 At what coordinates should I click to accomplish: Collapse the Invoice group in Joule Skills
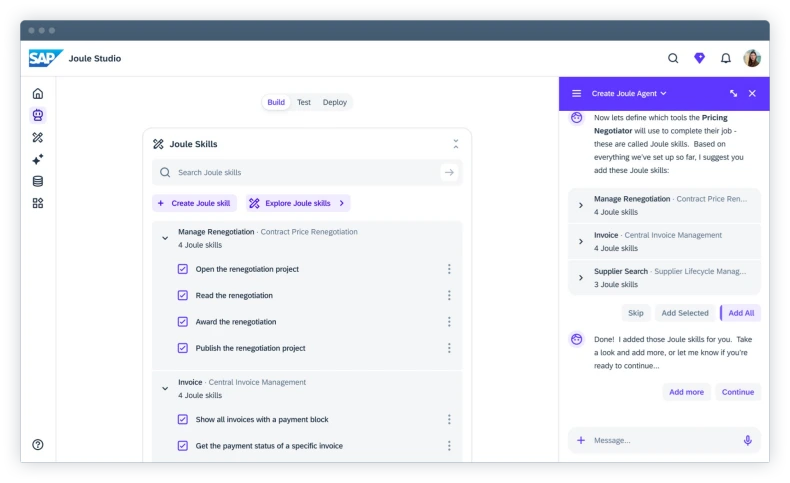165,389
